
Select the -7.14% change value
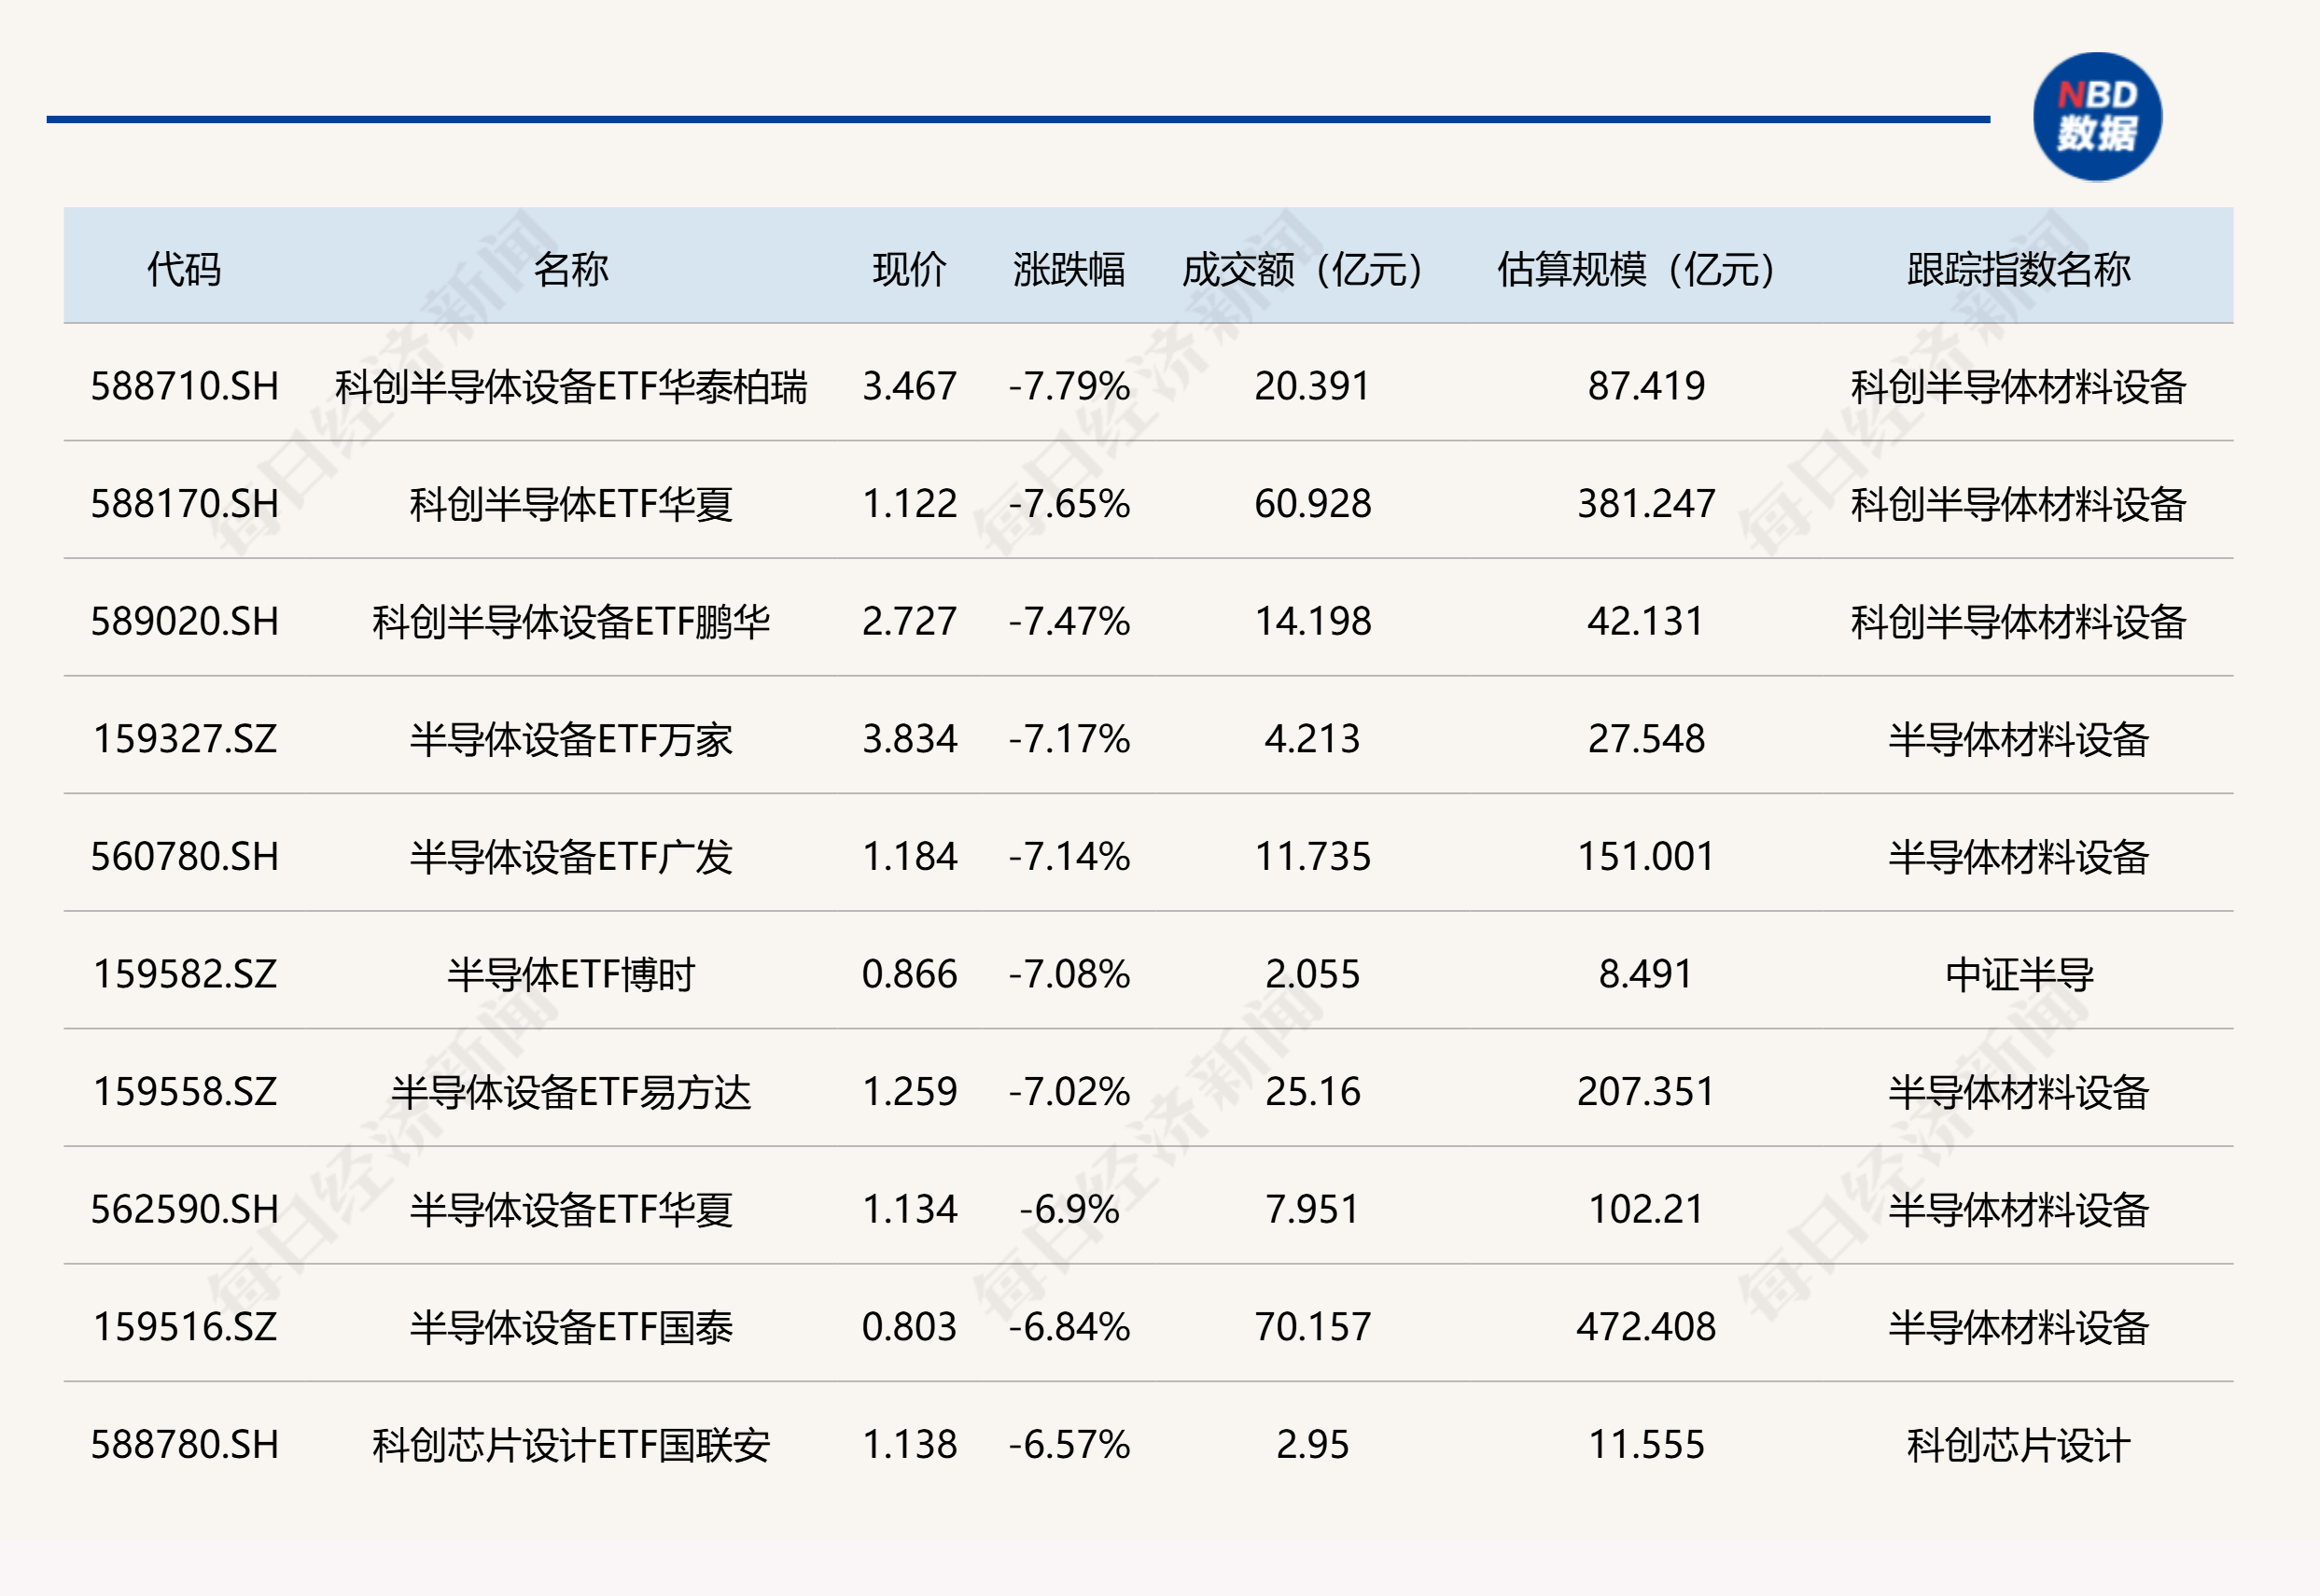[x=1069, y=856]
